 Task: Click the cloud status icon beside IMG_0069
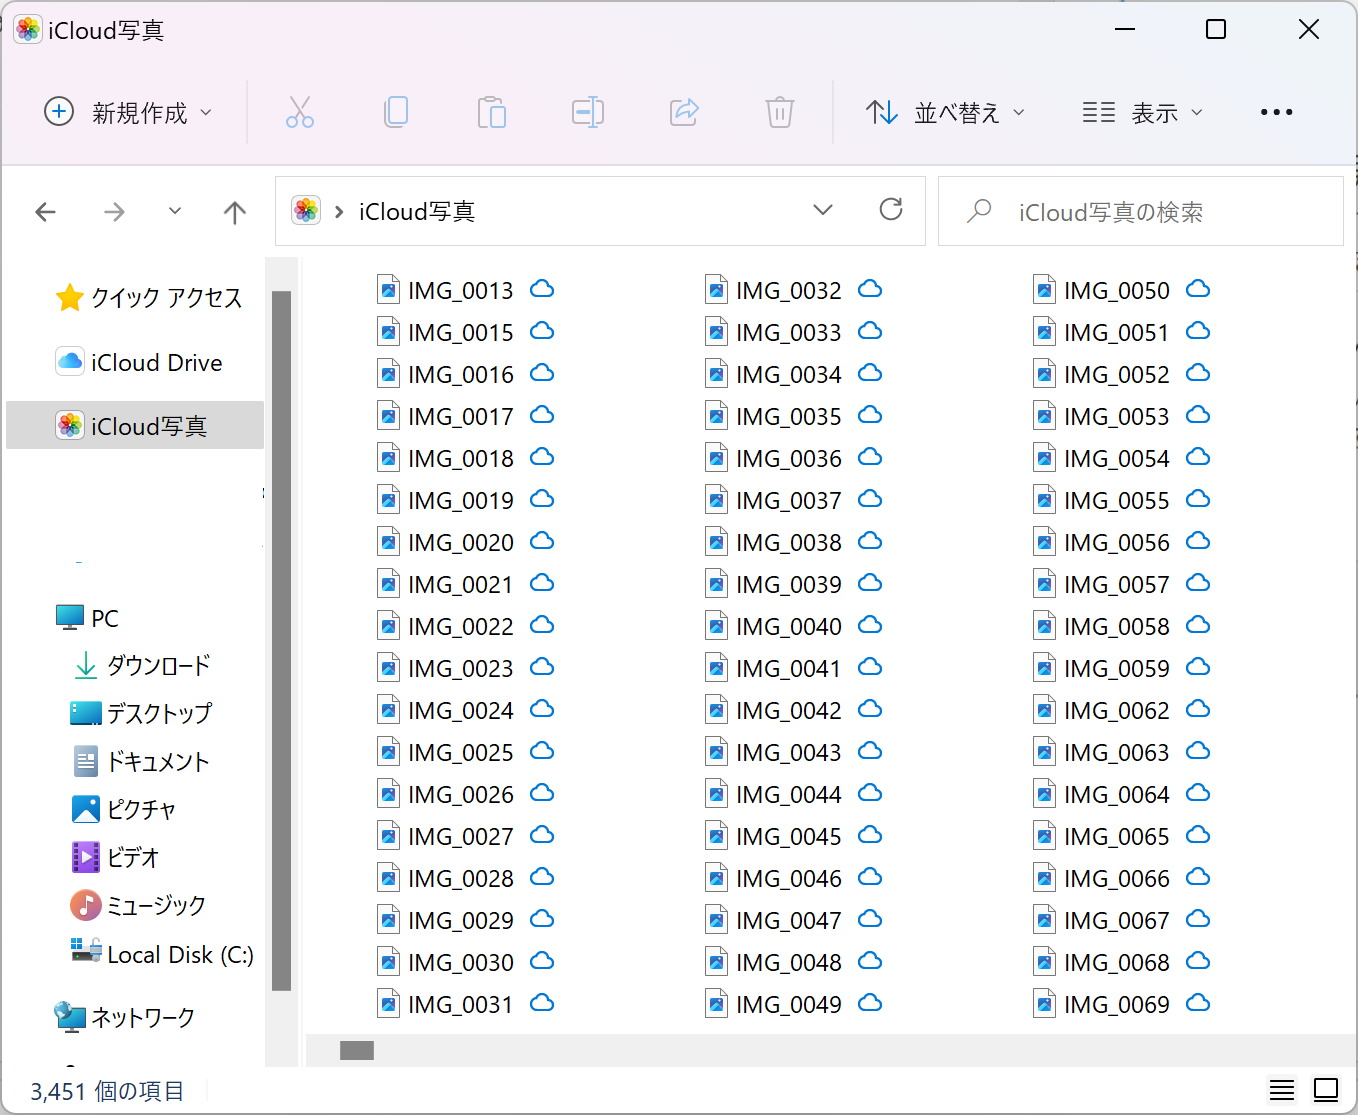(1198, 1003)
